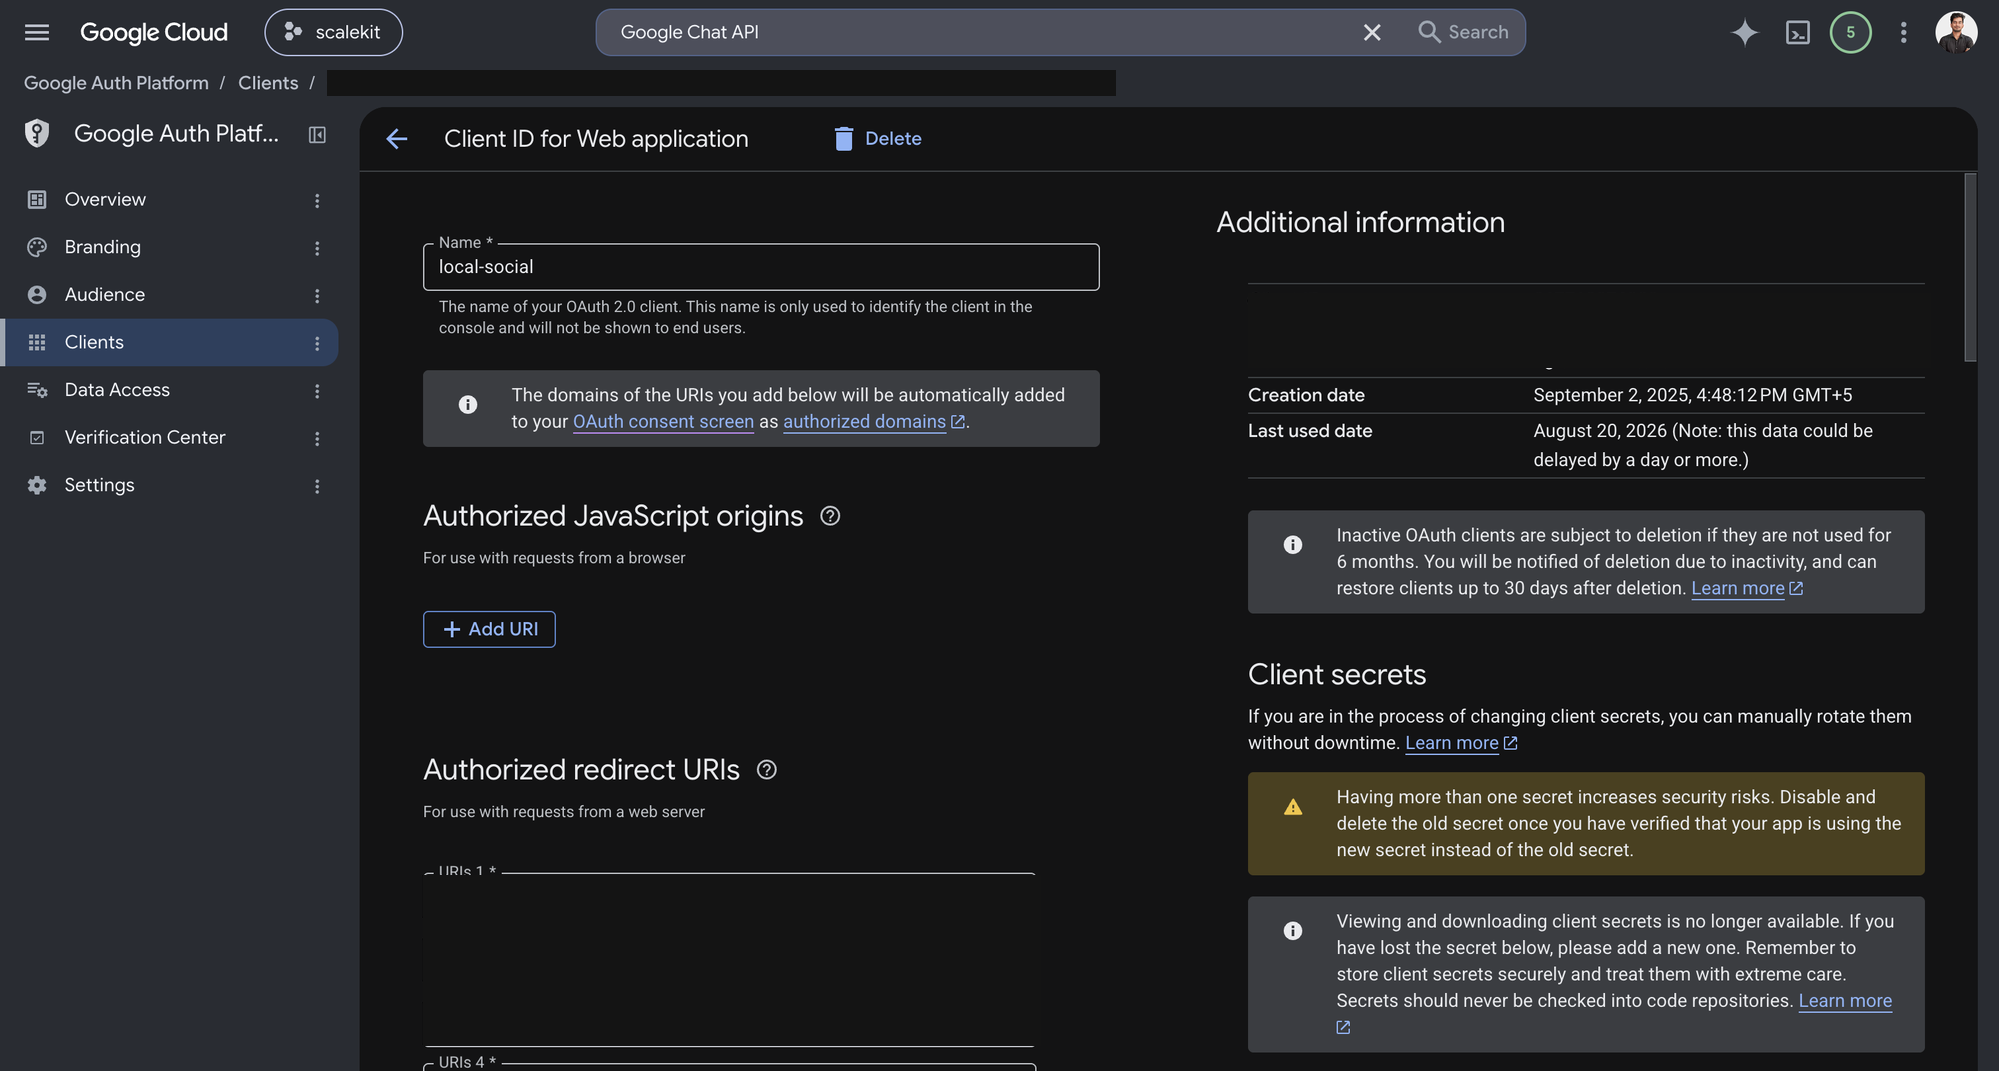The width and height of the screenshot is (1999, 1071).
Task: Click the Google Auth Platform shield icon
Action: tap(37, 133)
